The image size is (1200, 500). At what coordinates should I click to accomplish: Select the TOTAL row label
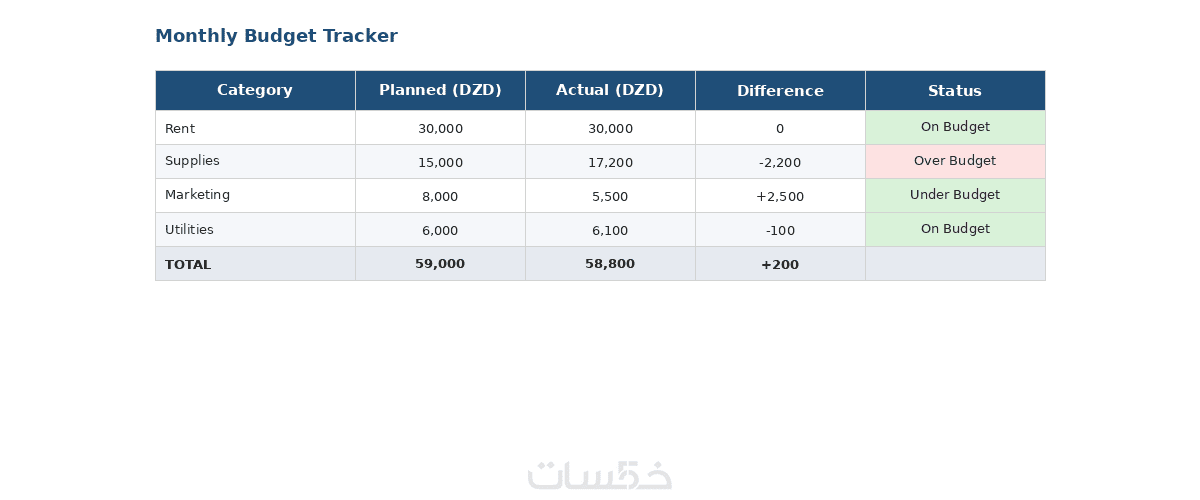point(188,265)
